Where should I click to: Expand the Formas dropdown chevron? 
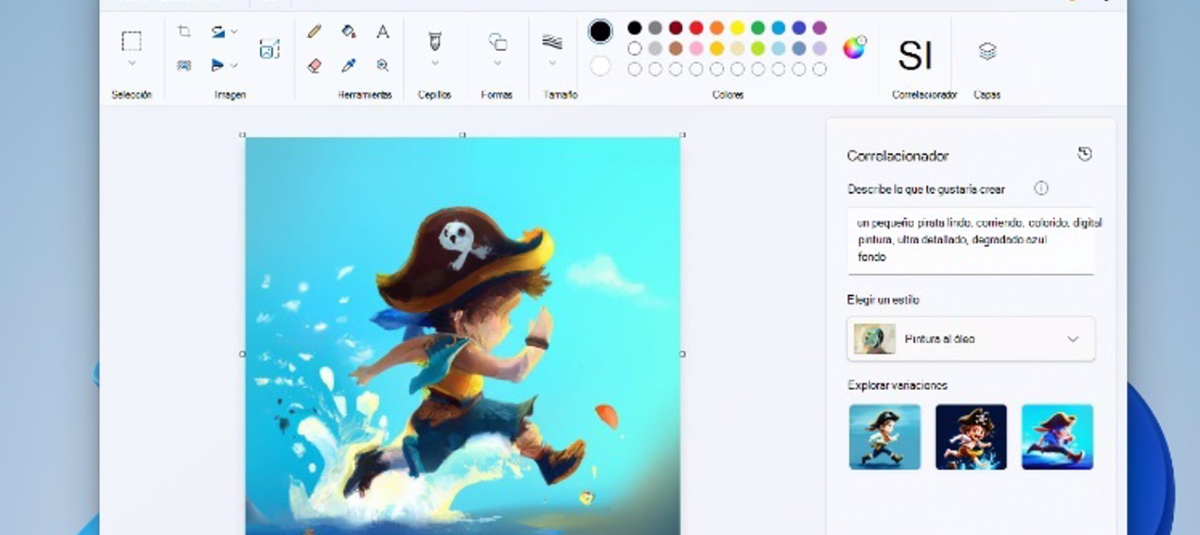[497, 64]
